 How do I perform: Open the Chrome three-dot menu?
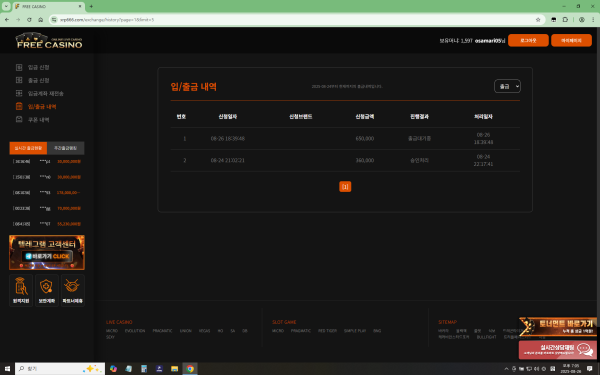(x=593, y=20)
